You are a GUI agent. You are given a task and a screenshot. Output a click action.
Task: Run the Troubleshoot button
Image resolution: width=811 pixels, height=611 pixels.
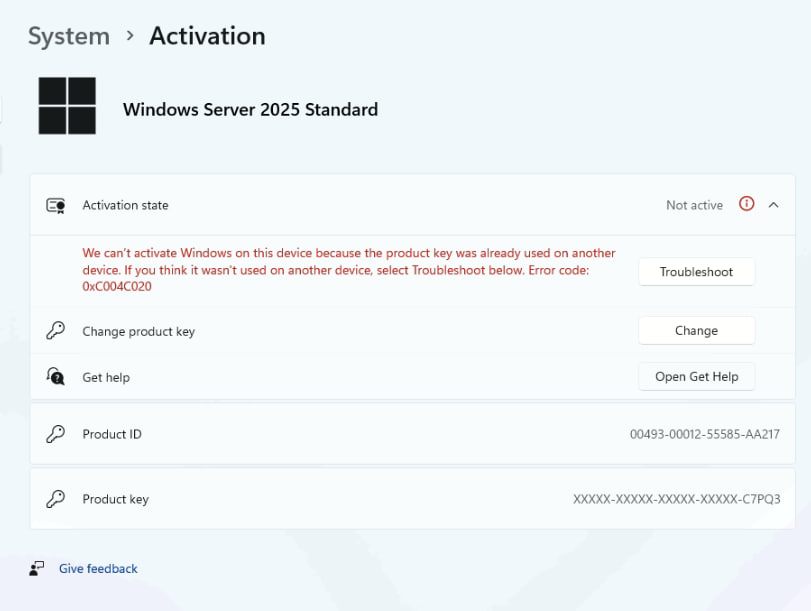[697, 272]
